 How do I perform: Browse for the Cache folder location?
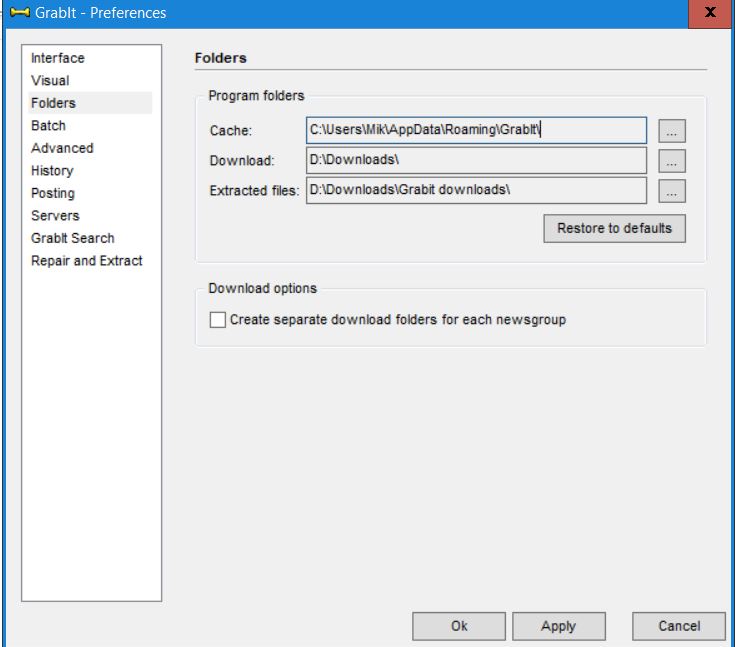click(x=672, y=131)
